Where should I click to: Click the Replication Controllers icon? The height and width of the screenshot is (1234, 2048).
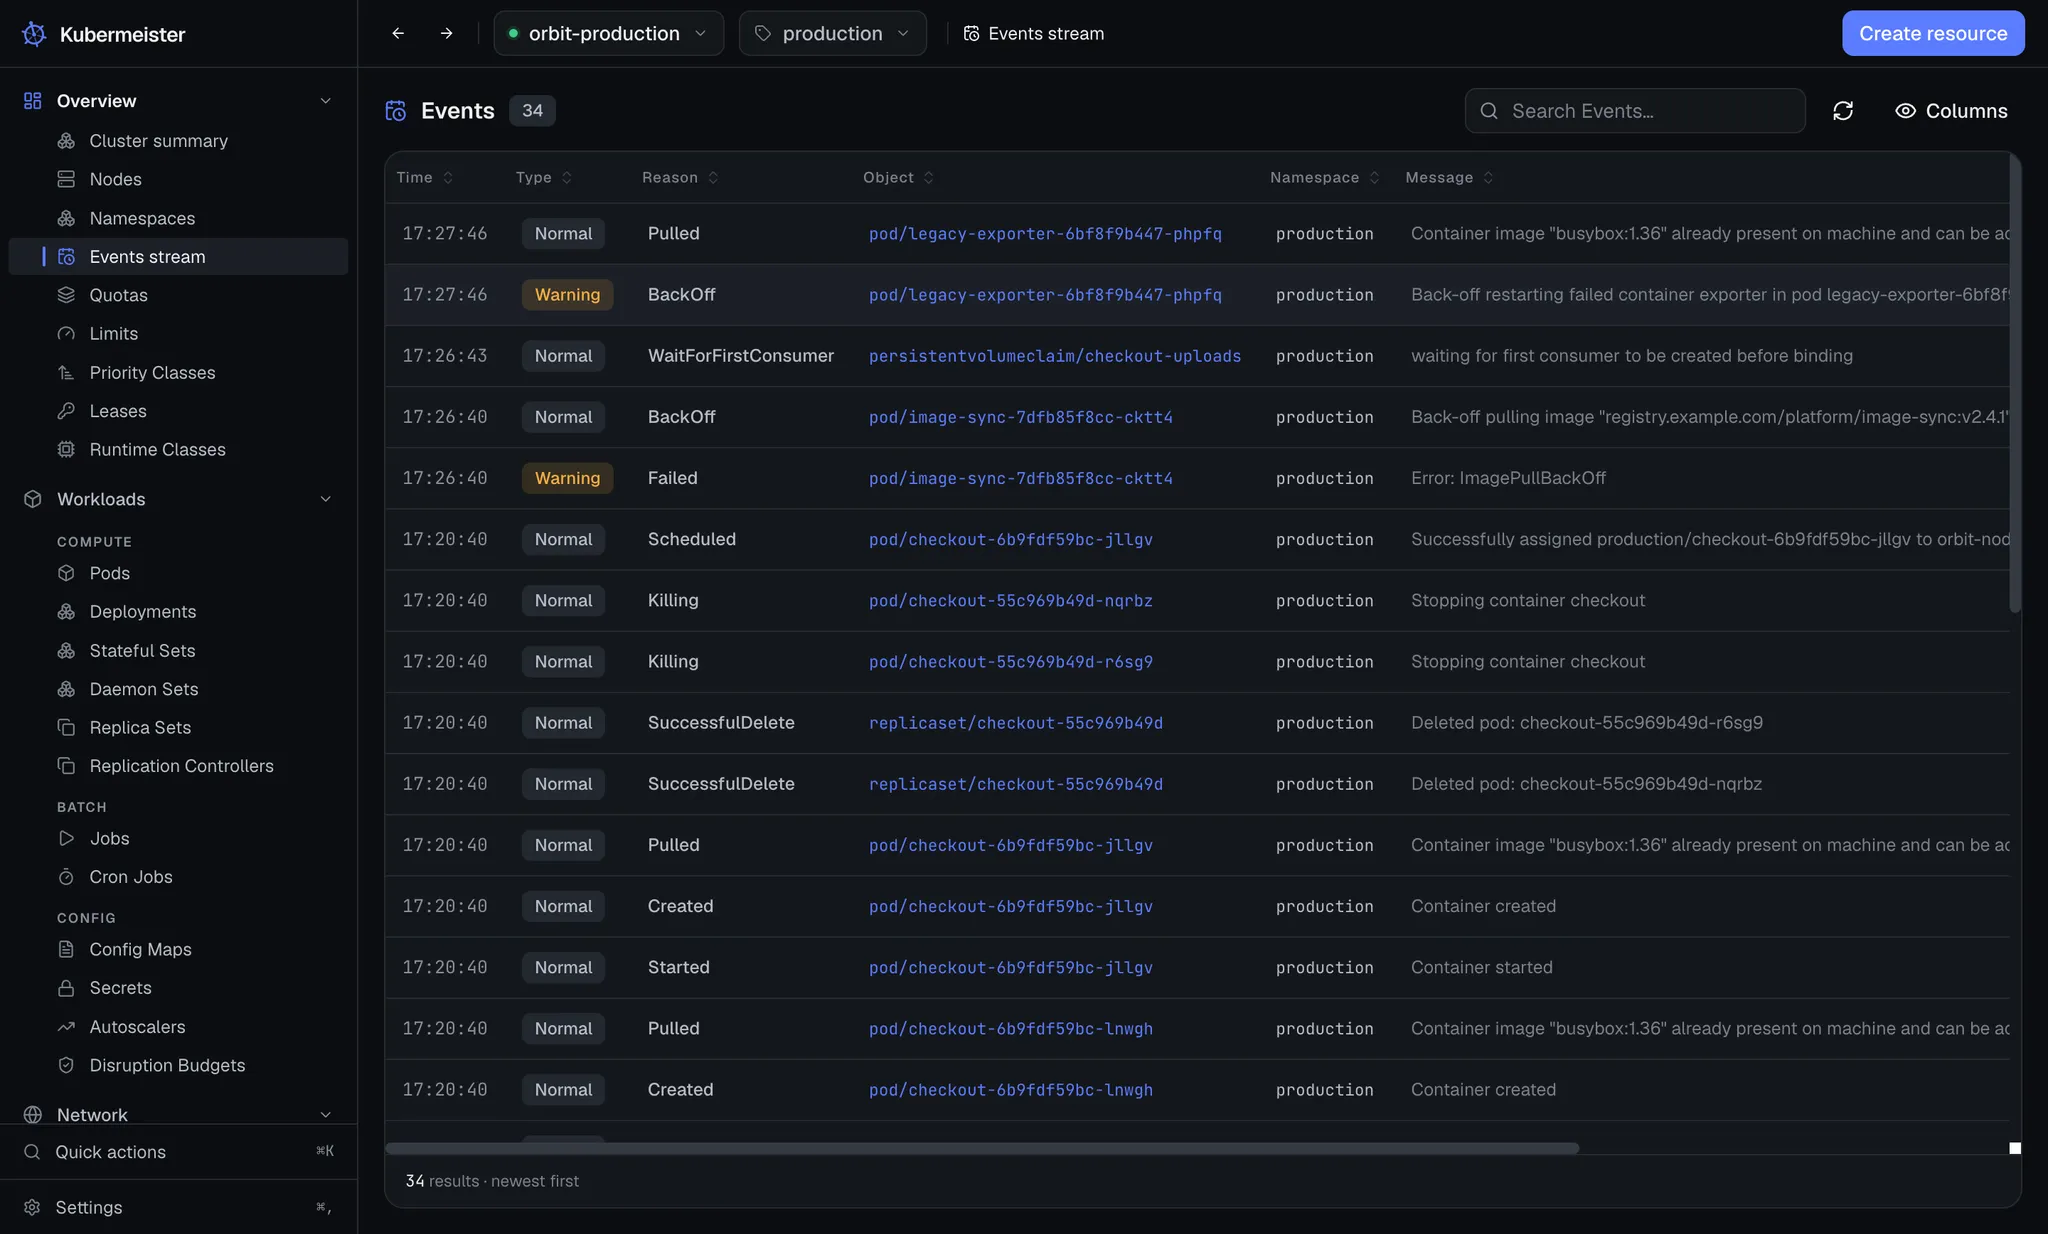click(66, 766)
